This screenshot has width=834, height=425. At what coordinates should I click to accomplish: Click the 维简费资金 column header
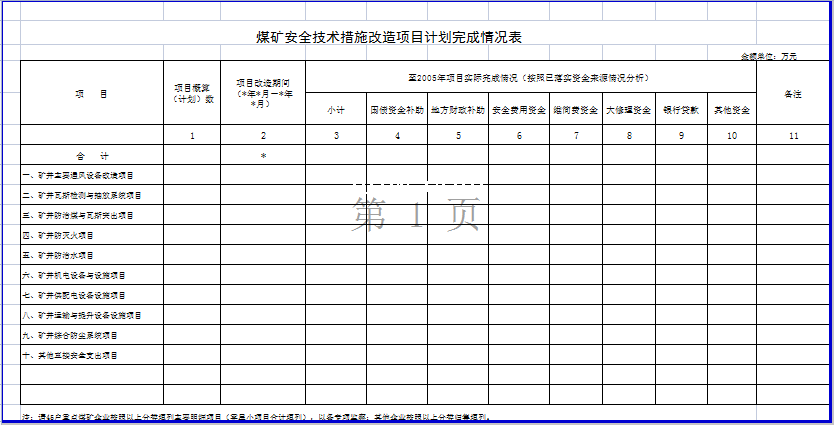click(x=575, y=109)
